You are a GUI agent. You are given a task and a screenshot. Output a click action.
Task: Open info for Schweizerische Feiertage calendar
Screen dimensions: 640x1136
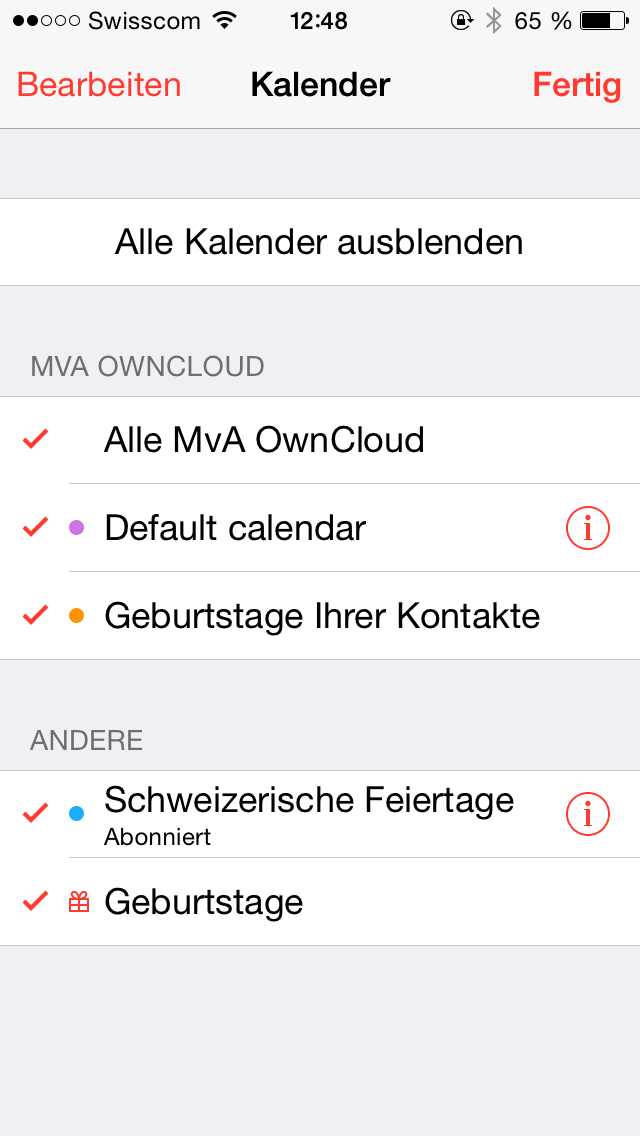coord(588,813)
